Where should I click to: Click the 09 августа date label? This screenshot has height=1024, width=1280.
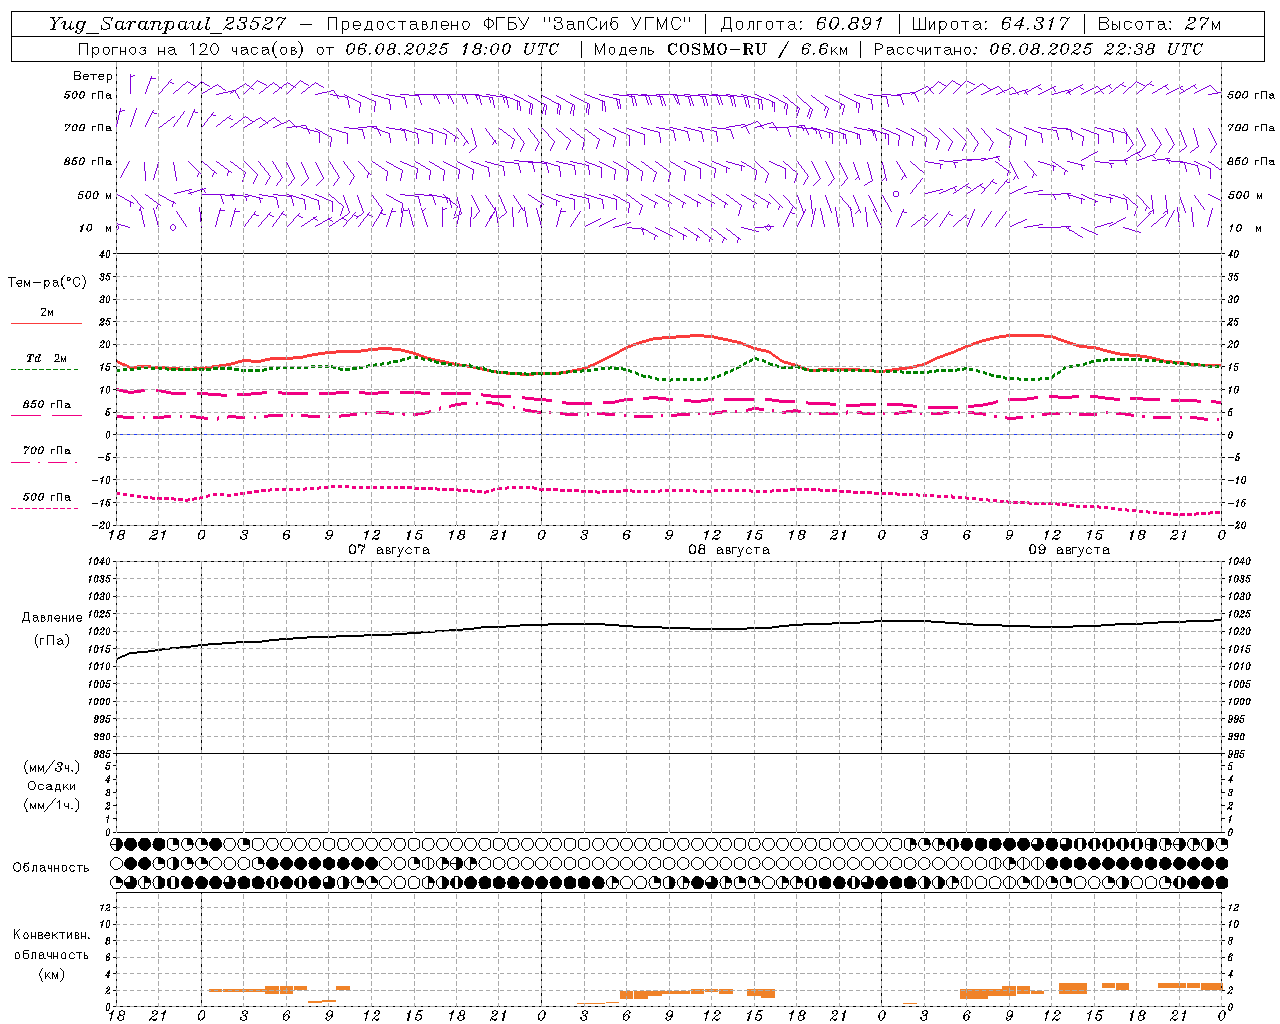pos(1069,550)
